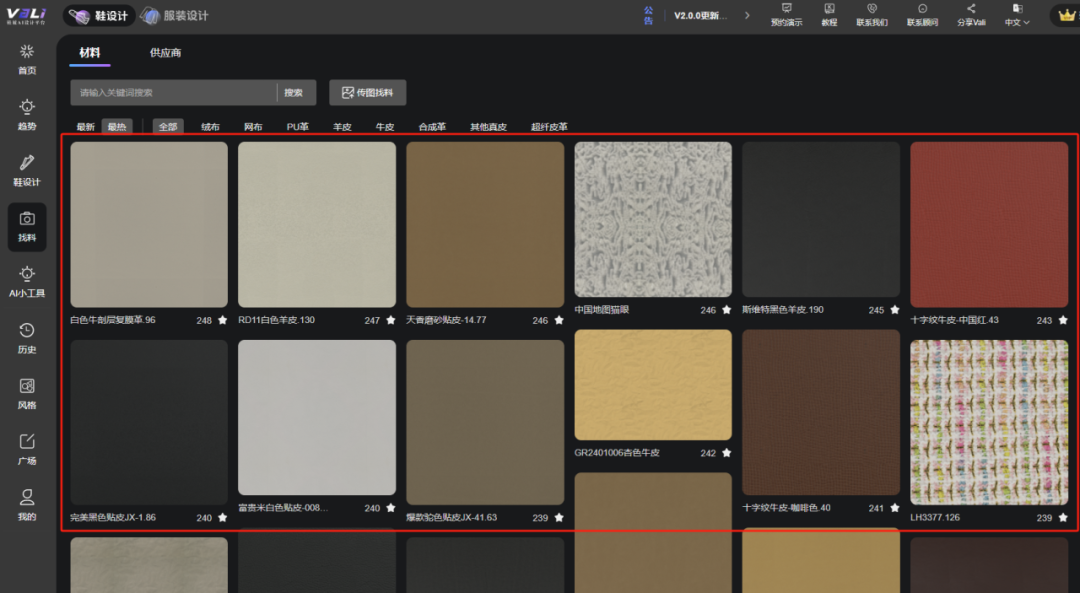Viewport: 1080px width, 593px height.
Task: Go to 广场 plaza in sidebar
Action: 27,450
